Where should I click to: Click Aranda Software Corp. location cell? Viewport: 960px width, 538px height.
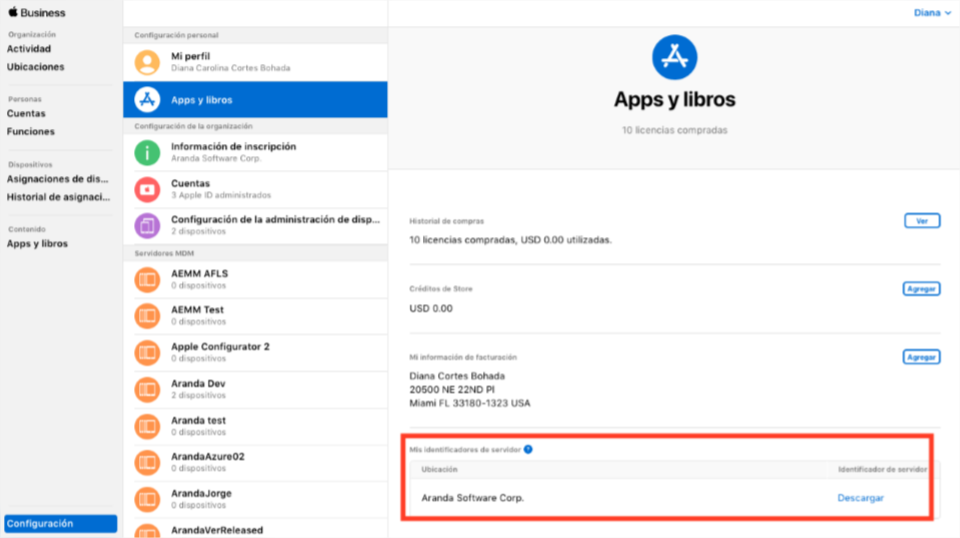point(472,498)
